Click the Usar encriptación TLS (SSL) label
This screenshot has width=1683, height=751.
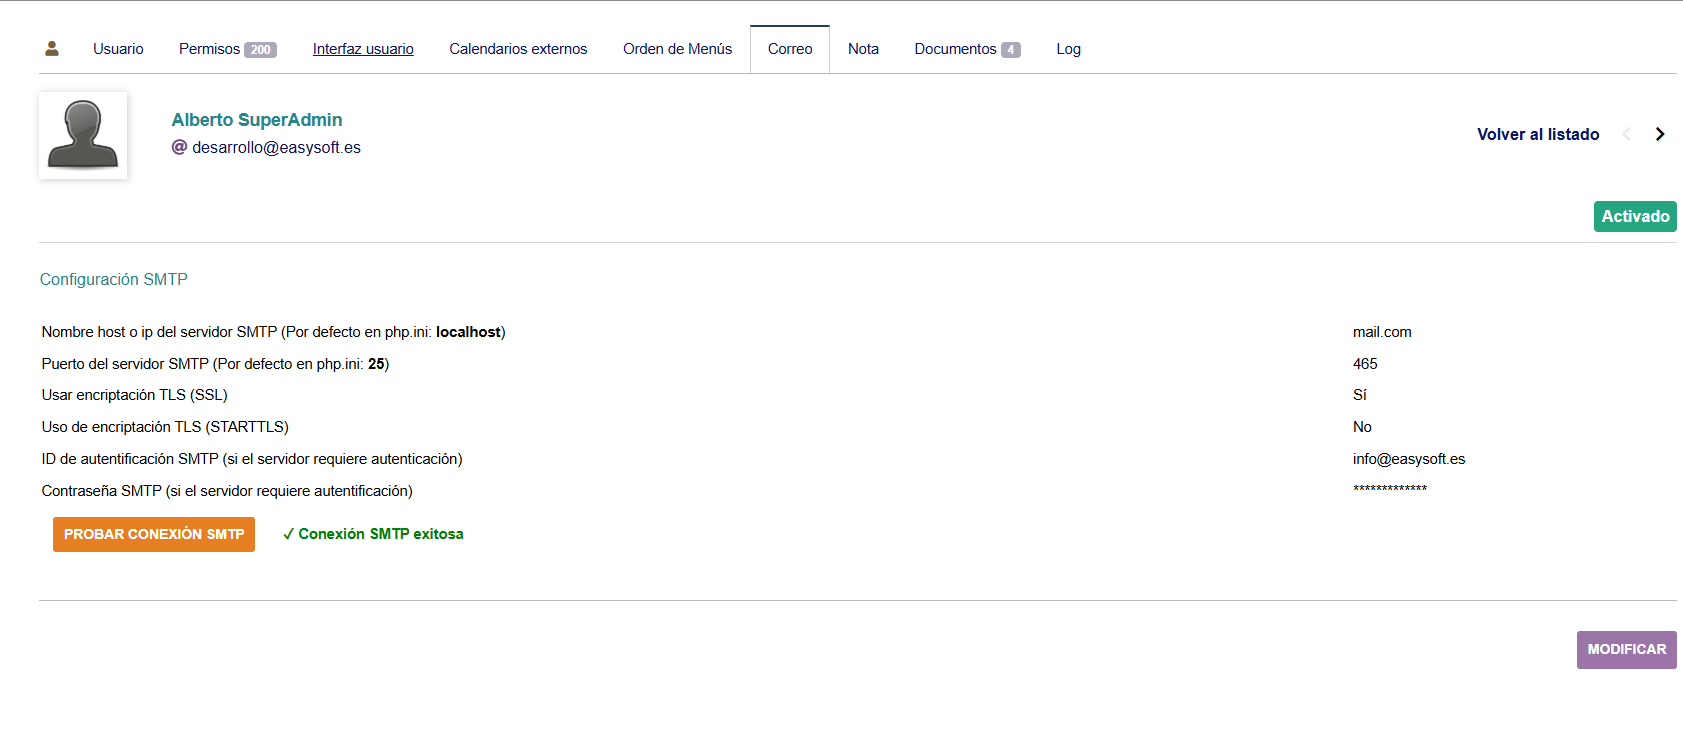tap(135, 395)
